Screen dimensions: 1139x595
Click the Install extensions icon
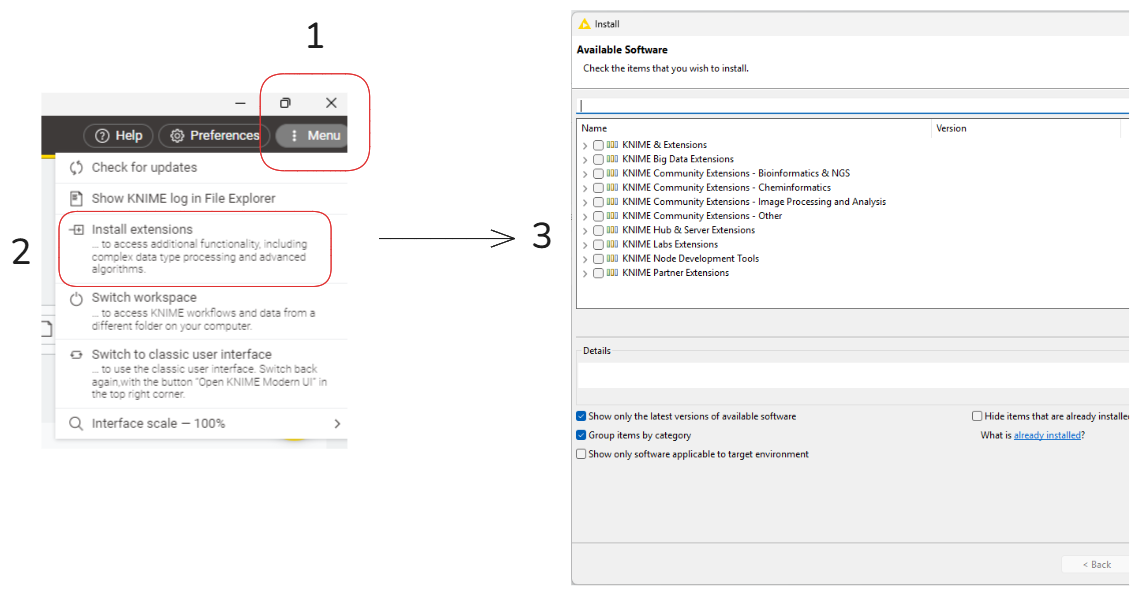[x=76, y=230]
